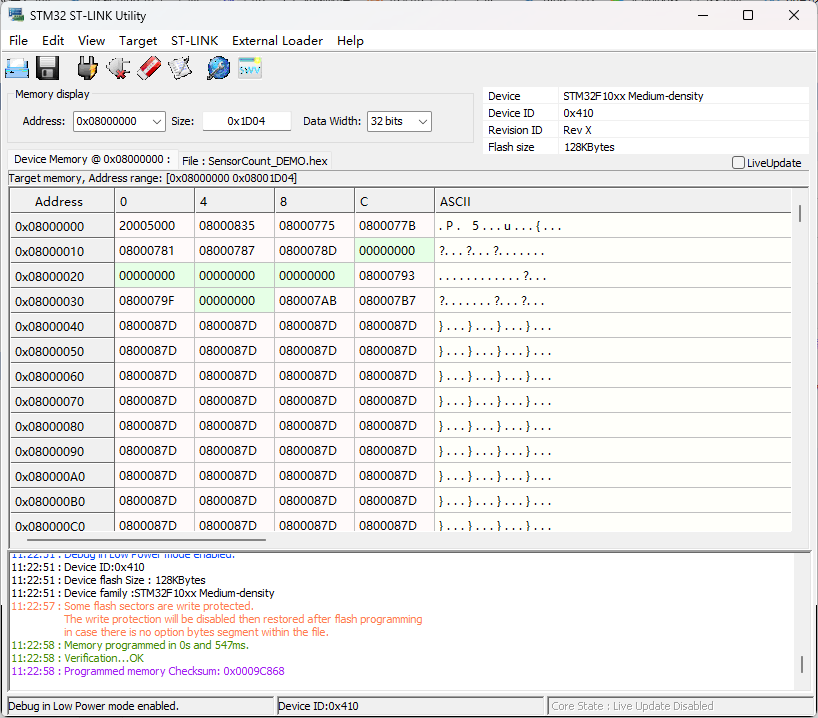Switch to File : SensorCount_DEMO.hex tab
The width and height of the screenshot is (818, 718).
(255, 161)
